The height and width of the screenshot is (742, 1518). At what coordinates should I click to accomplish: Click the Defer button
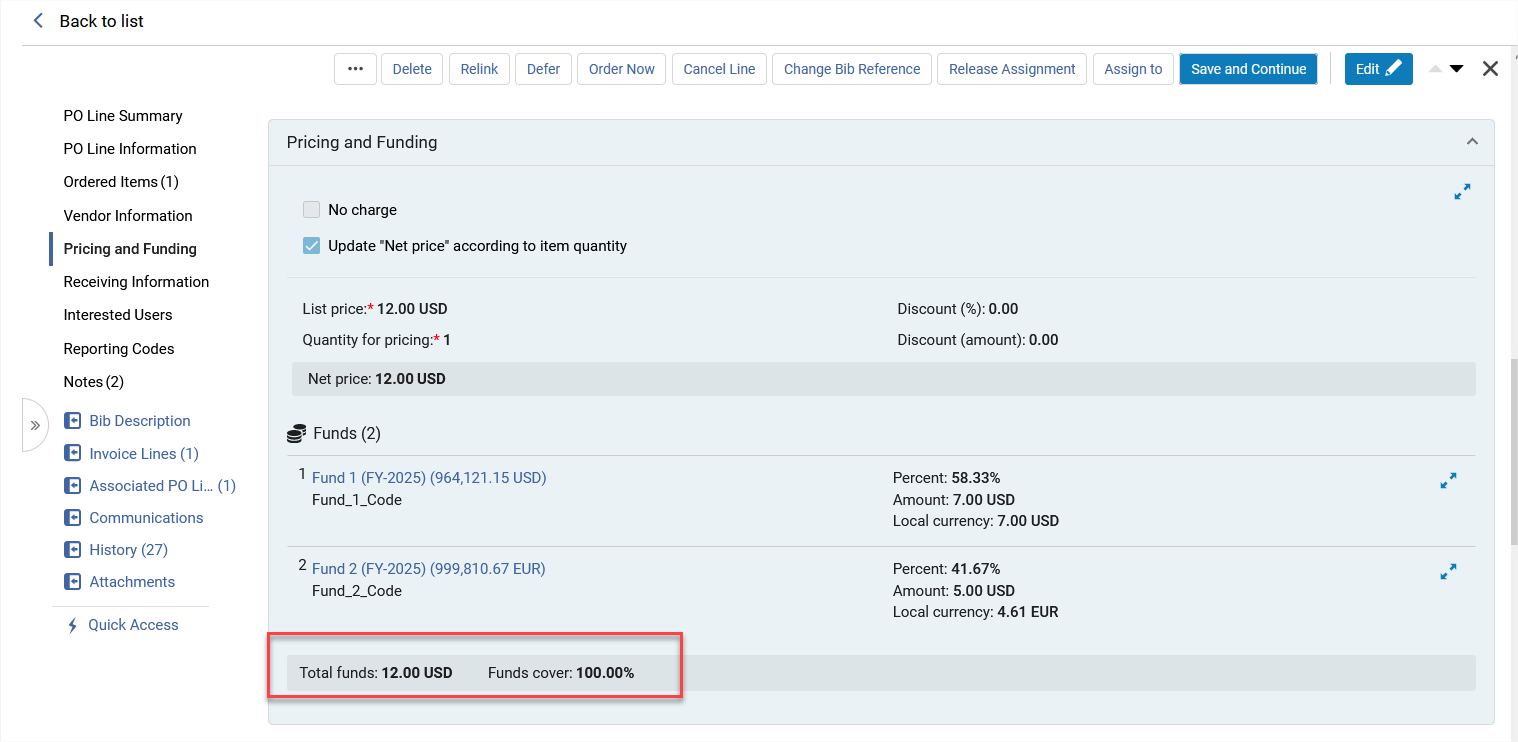click(x=544, y=69)
